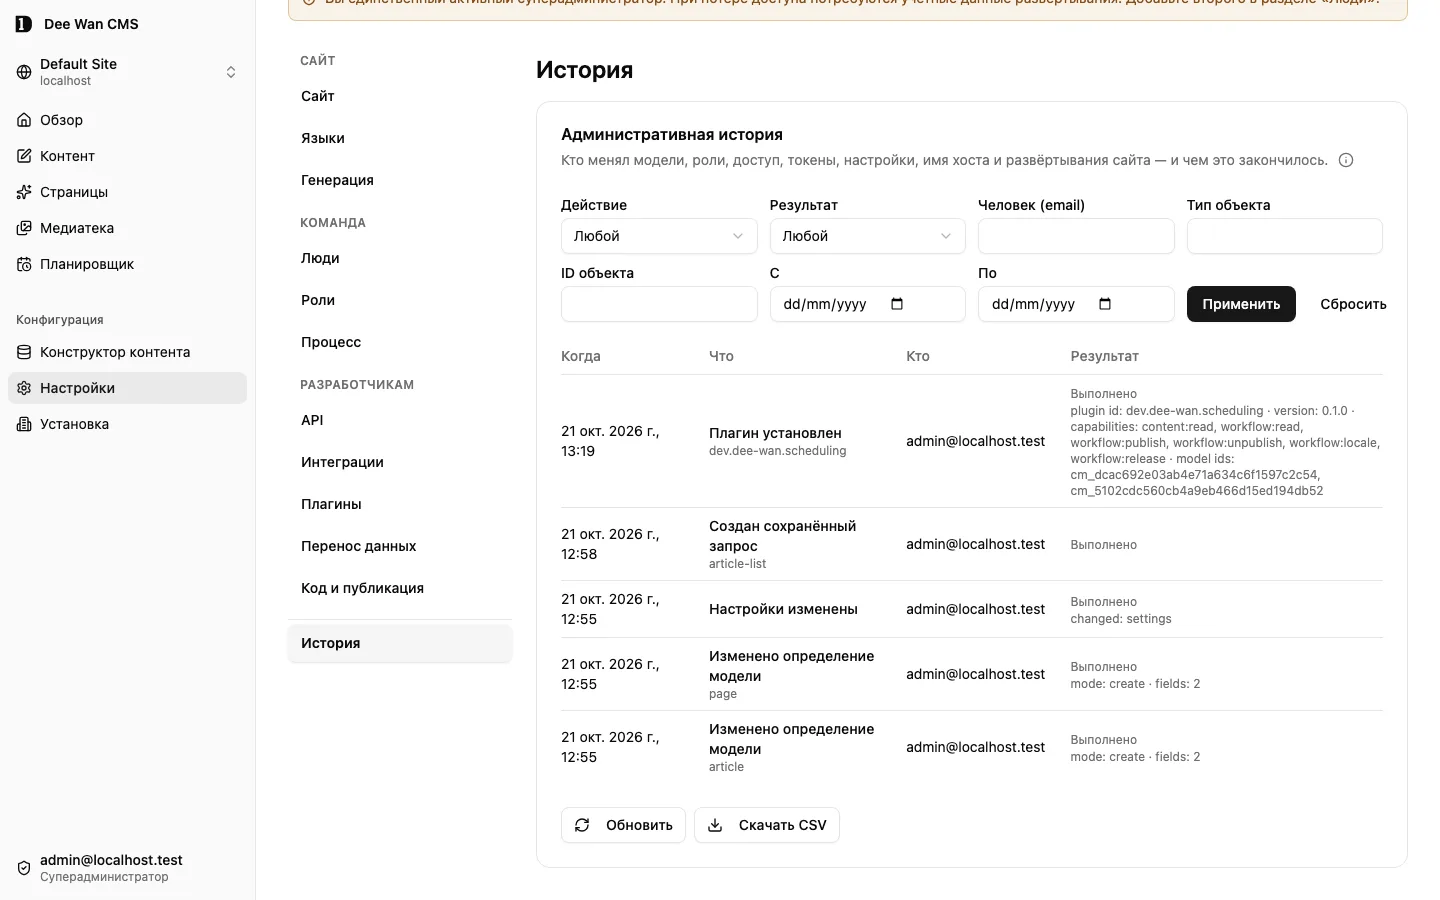Screen dimensions: 1440x900
Task: Expand the Default Site switcher chevrons
Action: 231,72
